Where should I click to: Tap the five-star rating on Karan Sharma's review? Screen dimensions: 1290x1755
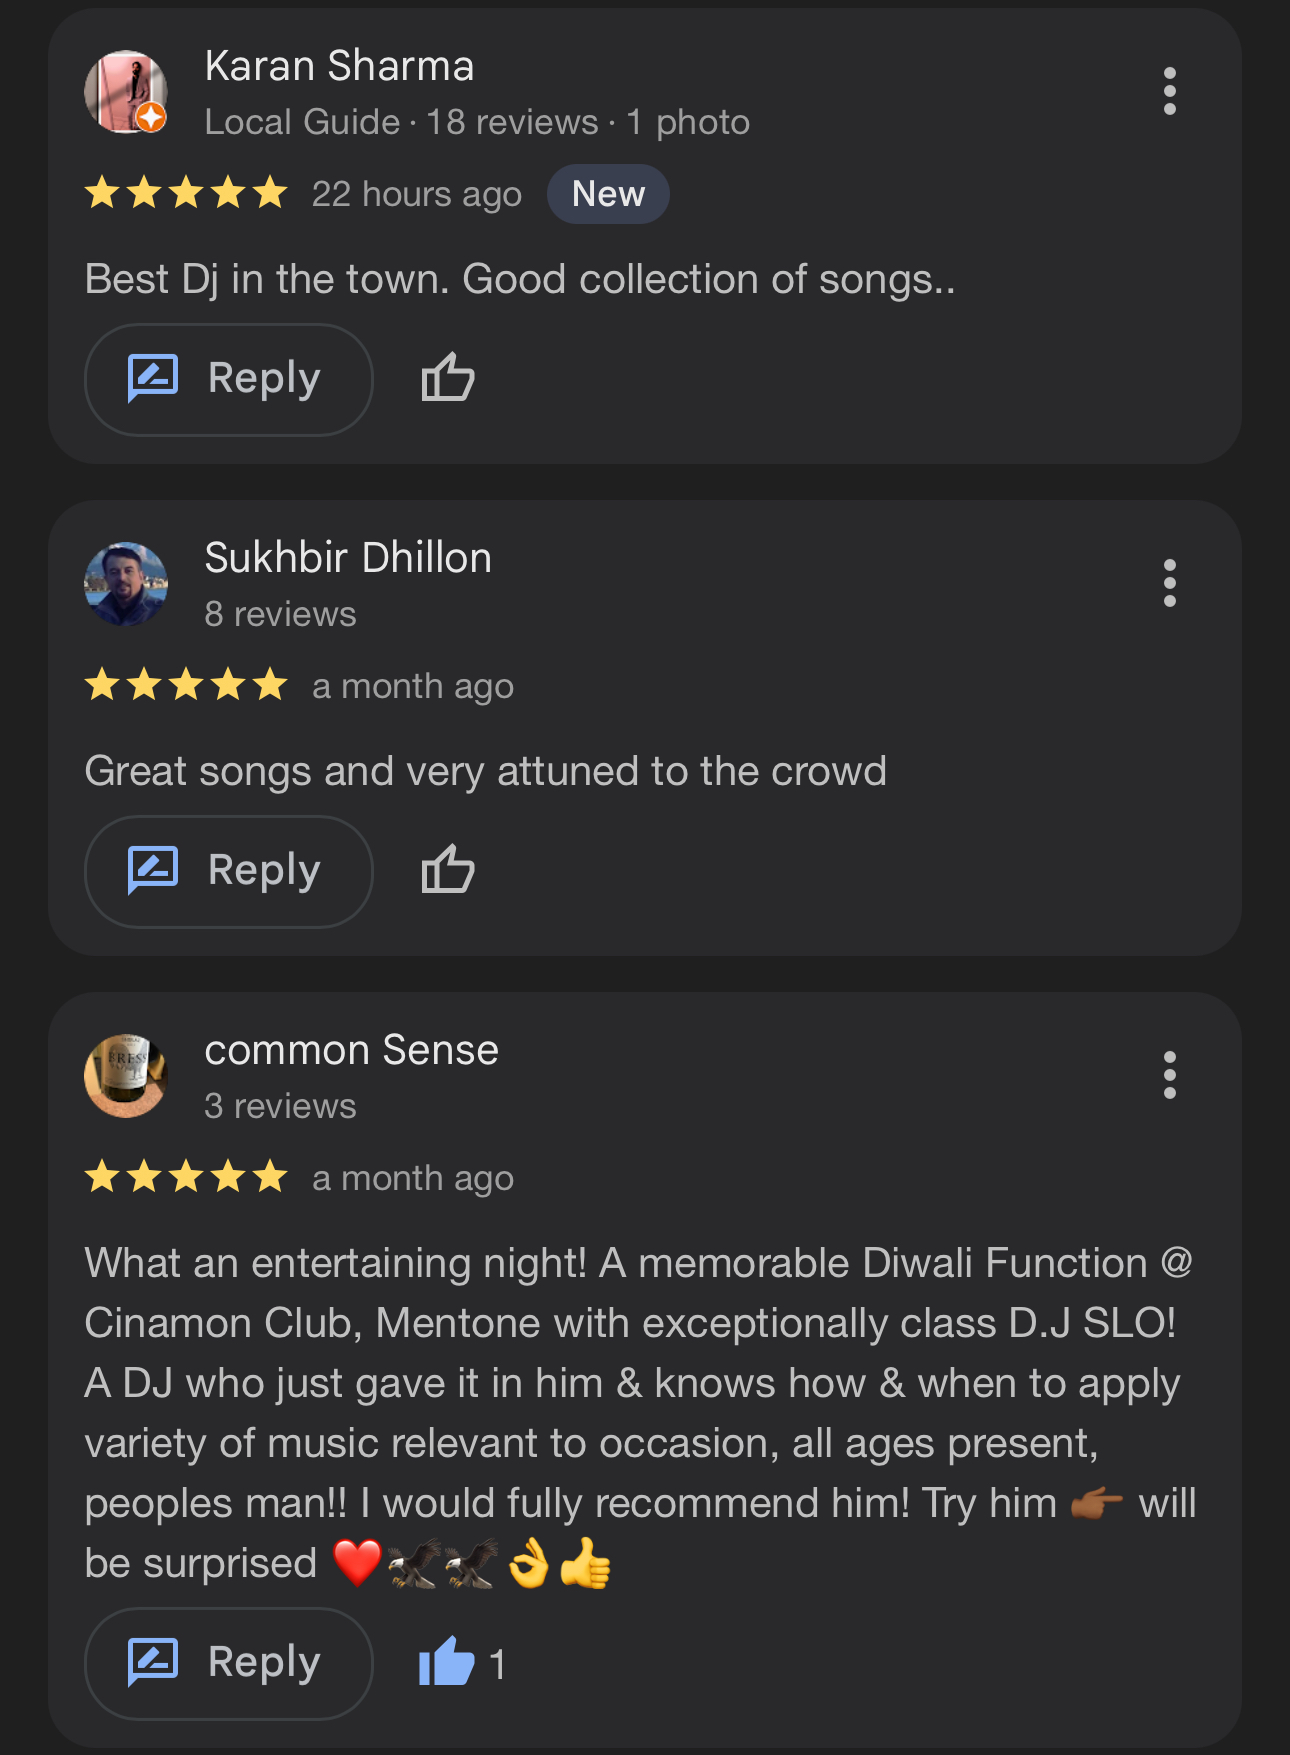click(x=187, y=192)
